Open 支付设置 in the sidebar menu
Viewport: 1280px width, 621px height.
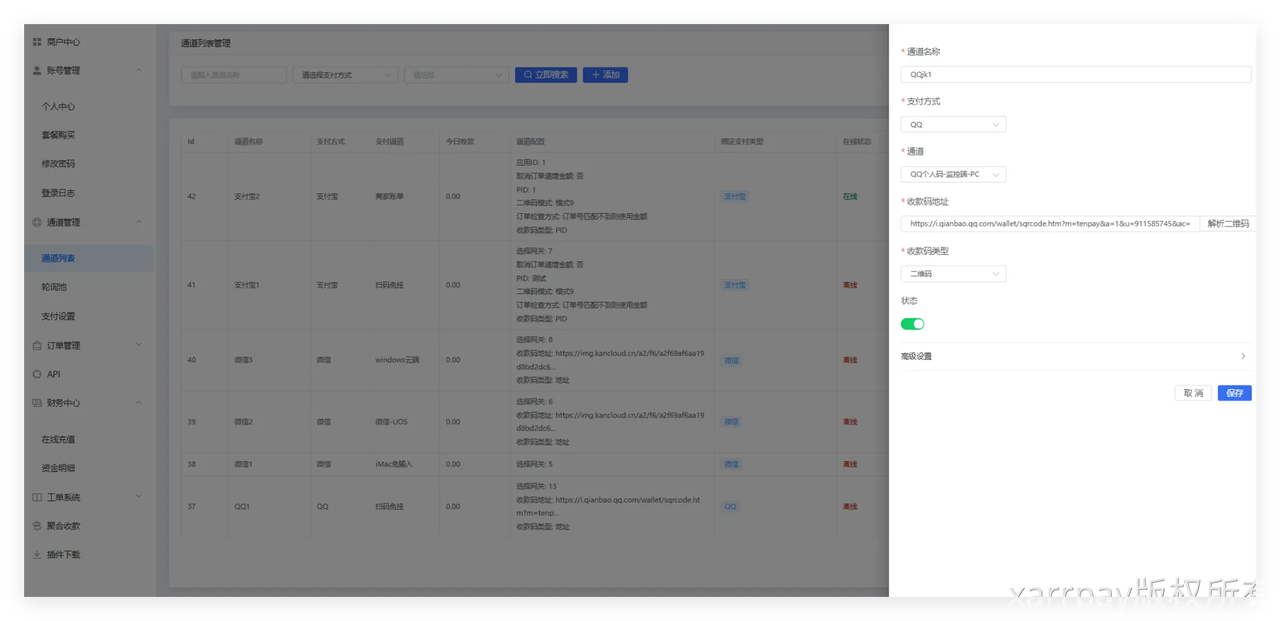click(58, 316)
